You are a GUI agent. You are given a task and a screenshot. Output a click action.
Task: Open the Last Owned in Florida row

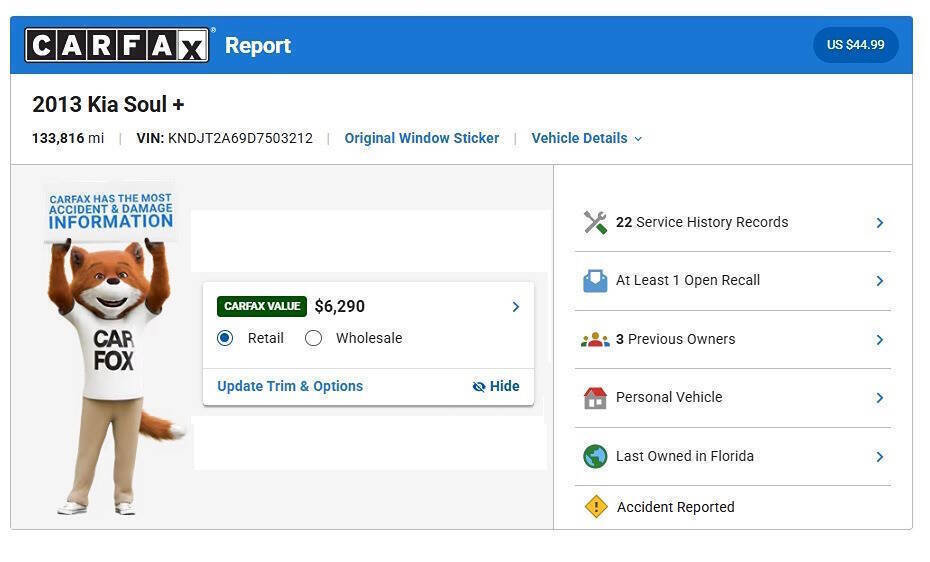(732, 457)
